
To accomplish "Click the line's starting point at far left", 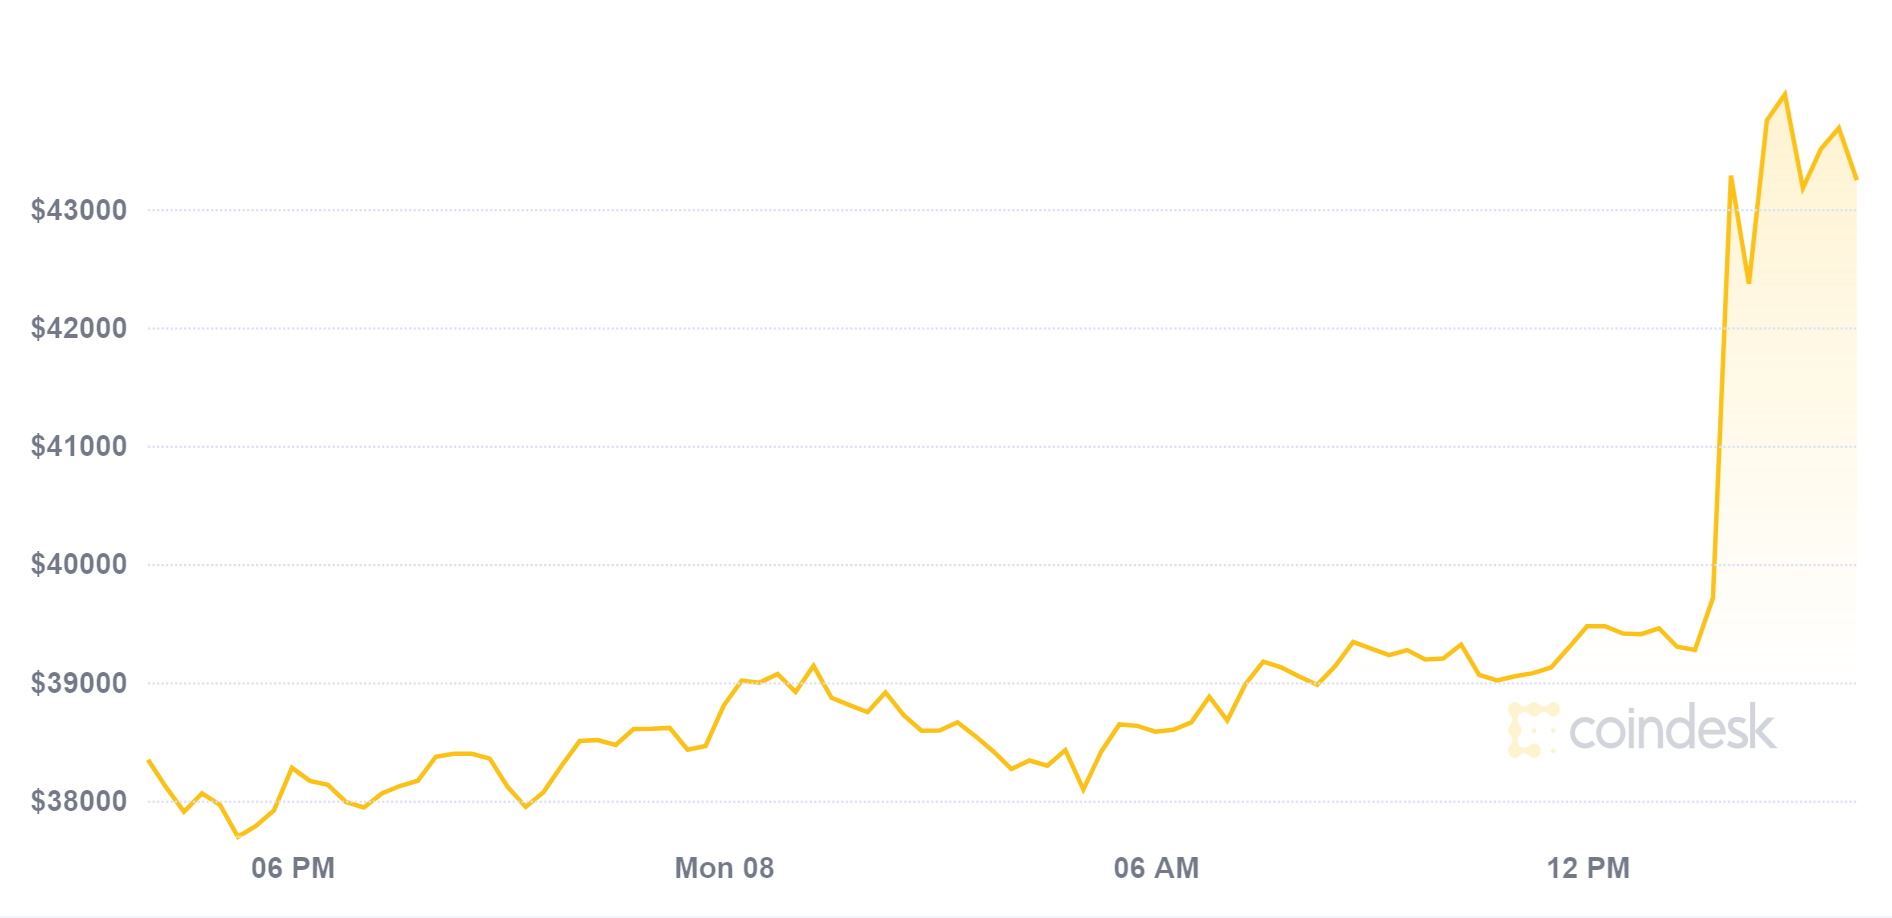I will (x=148, y=760).
